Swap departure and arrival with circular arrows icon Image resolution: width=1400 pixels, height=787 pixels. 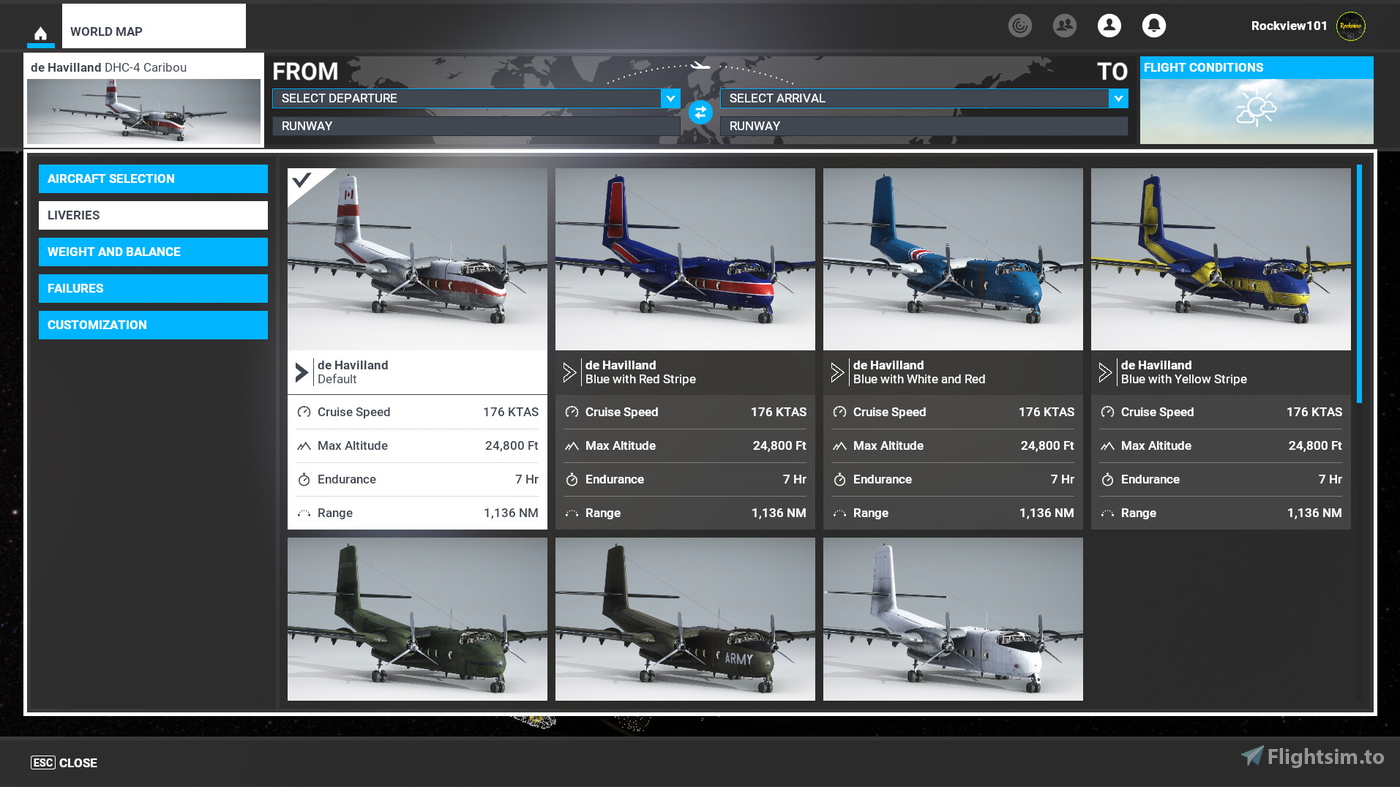pos(700,112)
